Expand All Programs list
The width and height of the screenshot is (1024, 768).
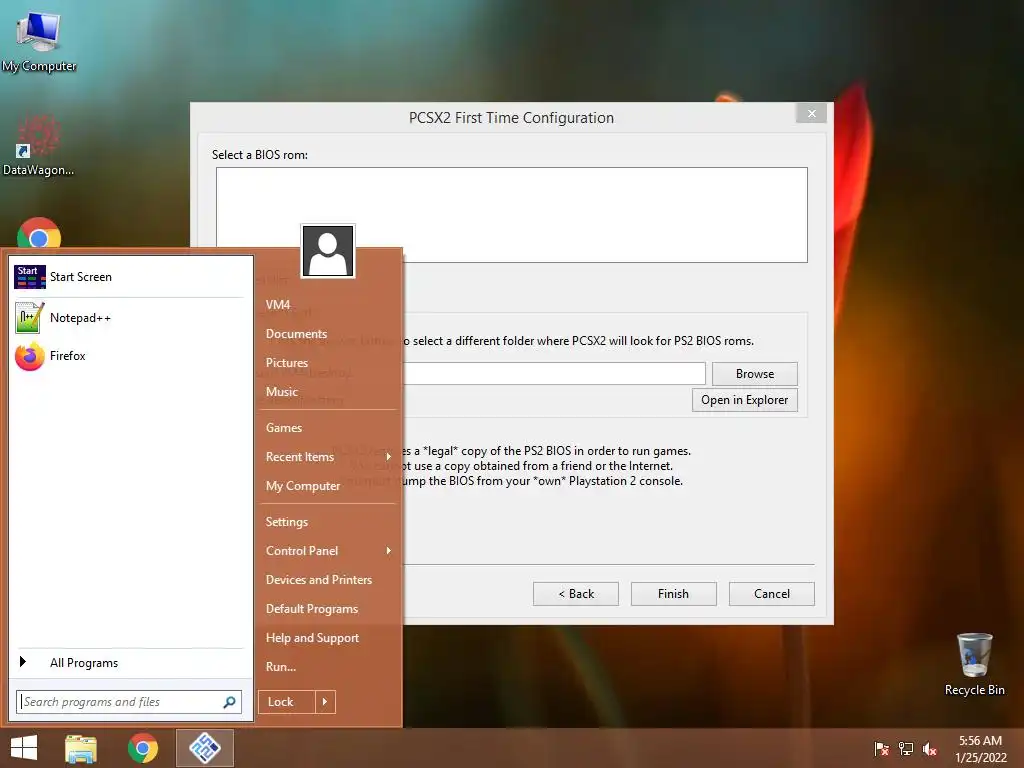(129, 663)
